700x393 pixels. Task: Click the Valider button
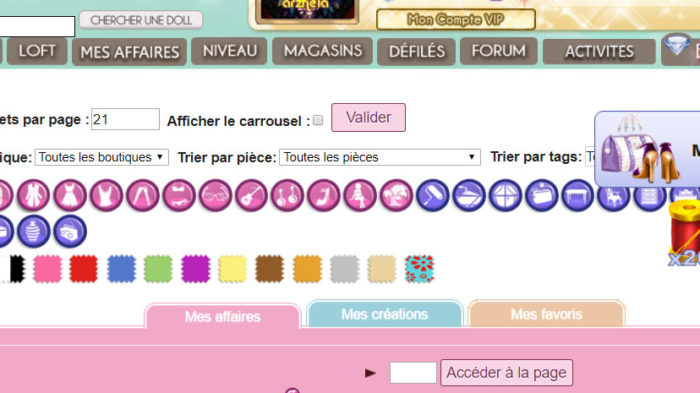click(x=368, y=117)
